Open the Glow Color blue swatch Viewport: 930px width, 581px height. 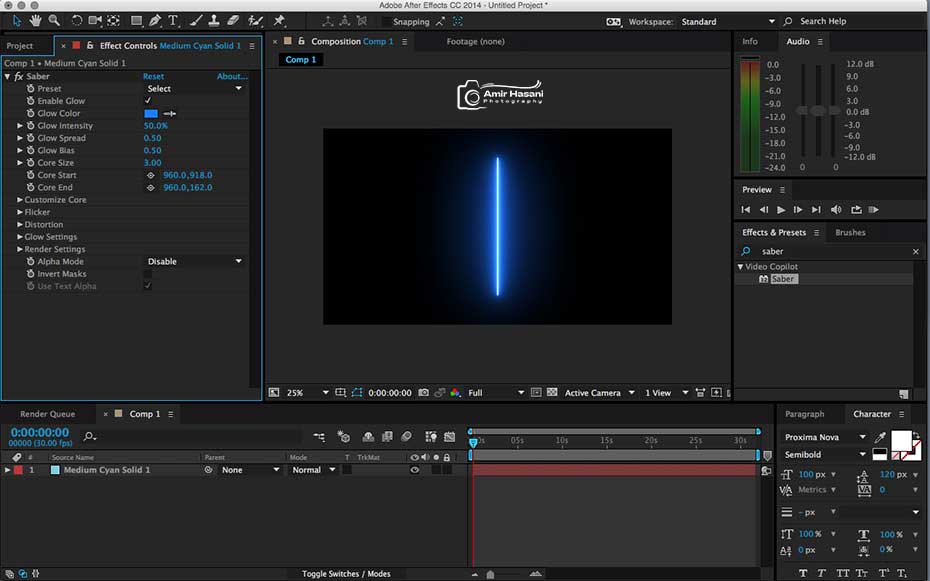point(151,113)
